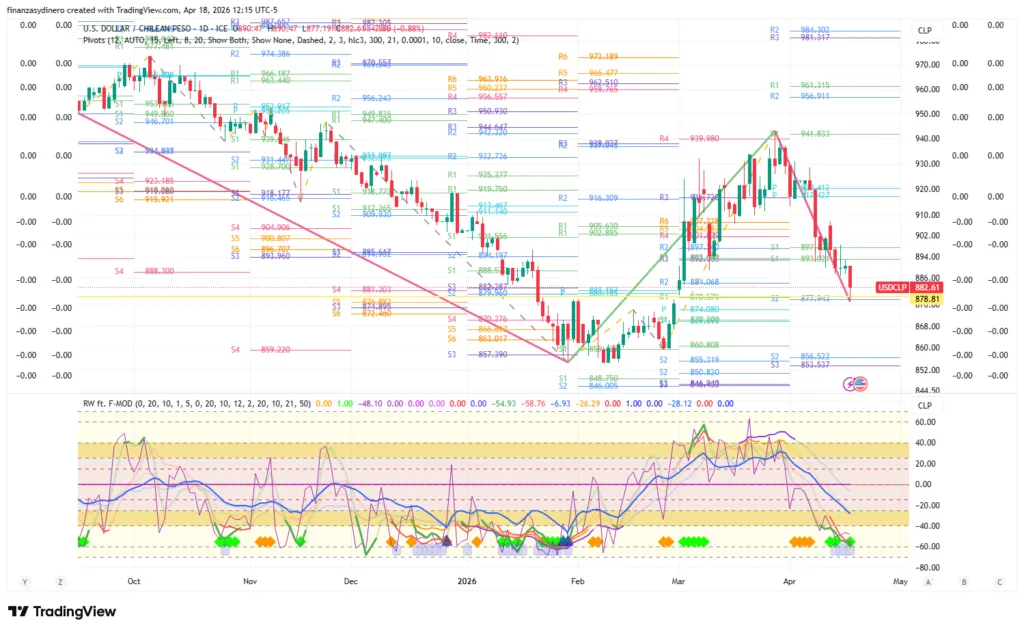This screenshot has height=632, width=1024.
Task: Click the 60.00 level on oscillator scale
Action: 926,422
